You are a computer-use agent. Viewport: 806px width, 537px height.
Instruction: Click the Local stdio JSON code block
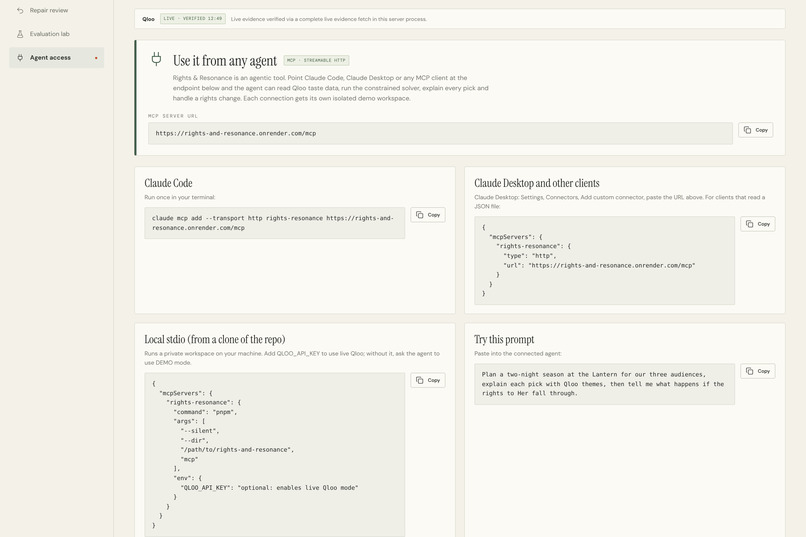tap(274, 455)
